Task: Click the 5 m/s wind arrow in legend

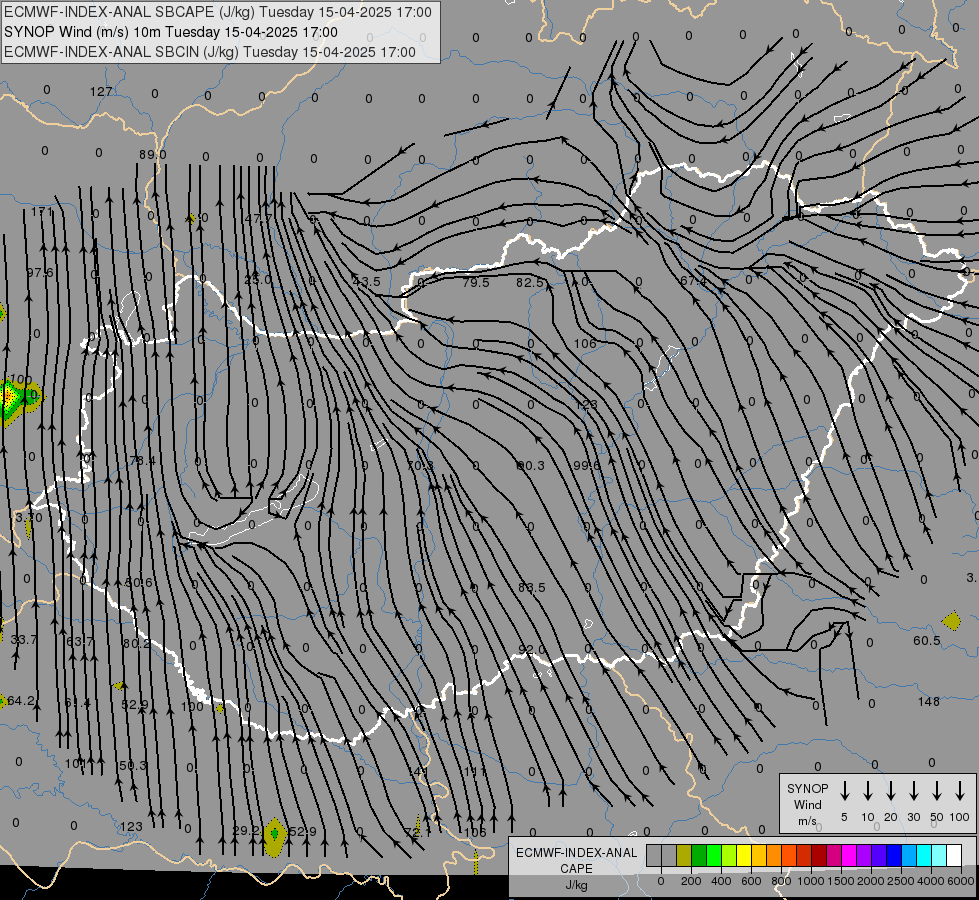Action: [x=845, y=791]
